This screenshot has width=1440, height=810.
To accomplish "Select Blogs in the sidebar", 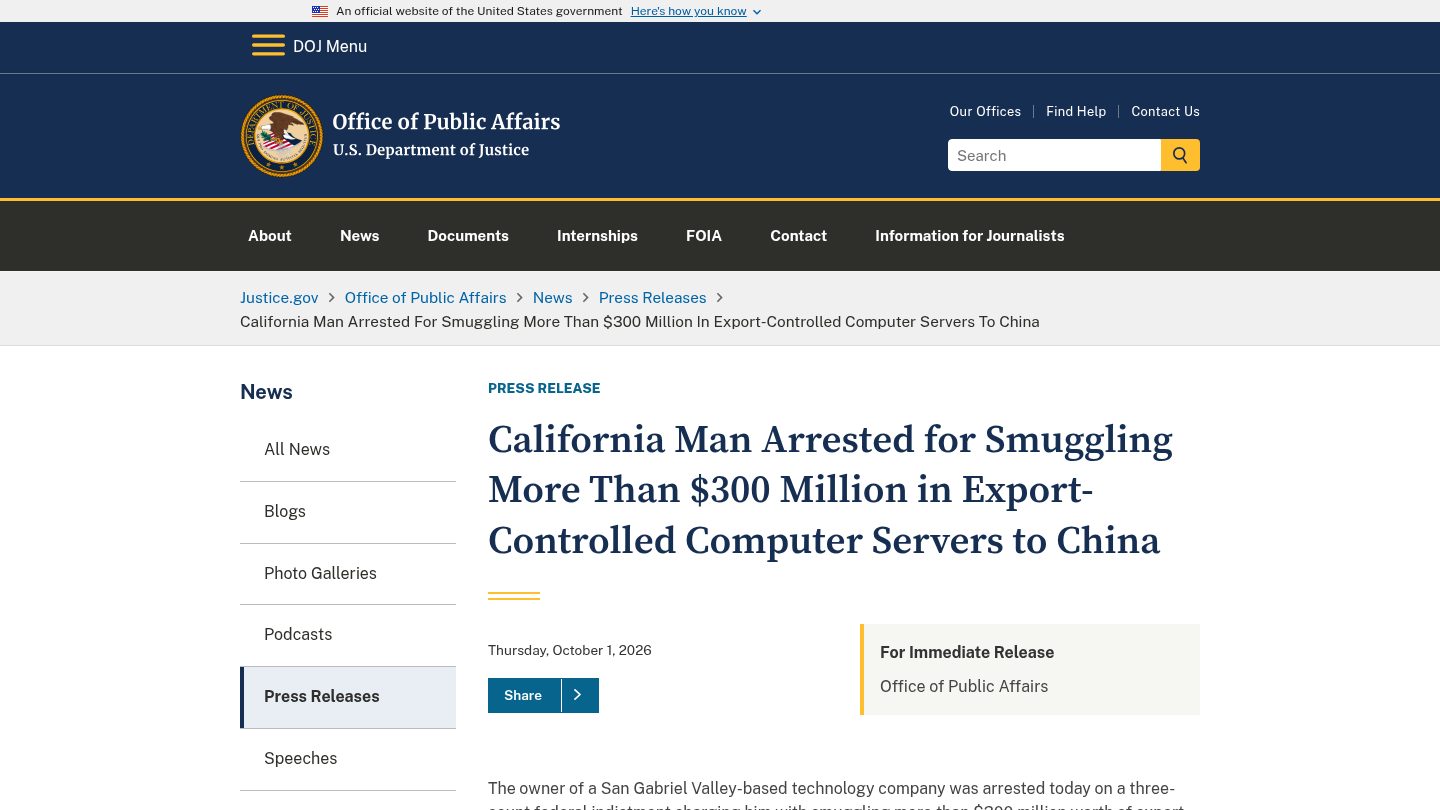I will [x=348, y=512].
